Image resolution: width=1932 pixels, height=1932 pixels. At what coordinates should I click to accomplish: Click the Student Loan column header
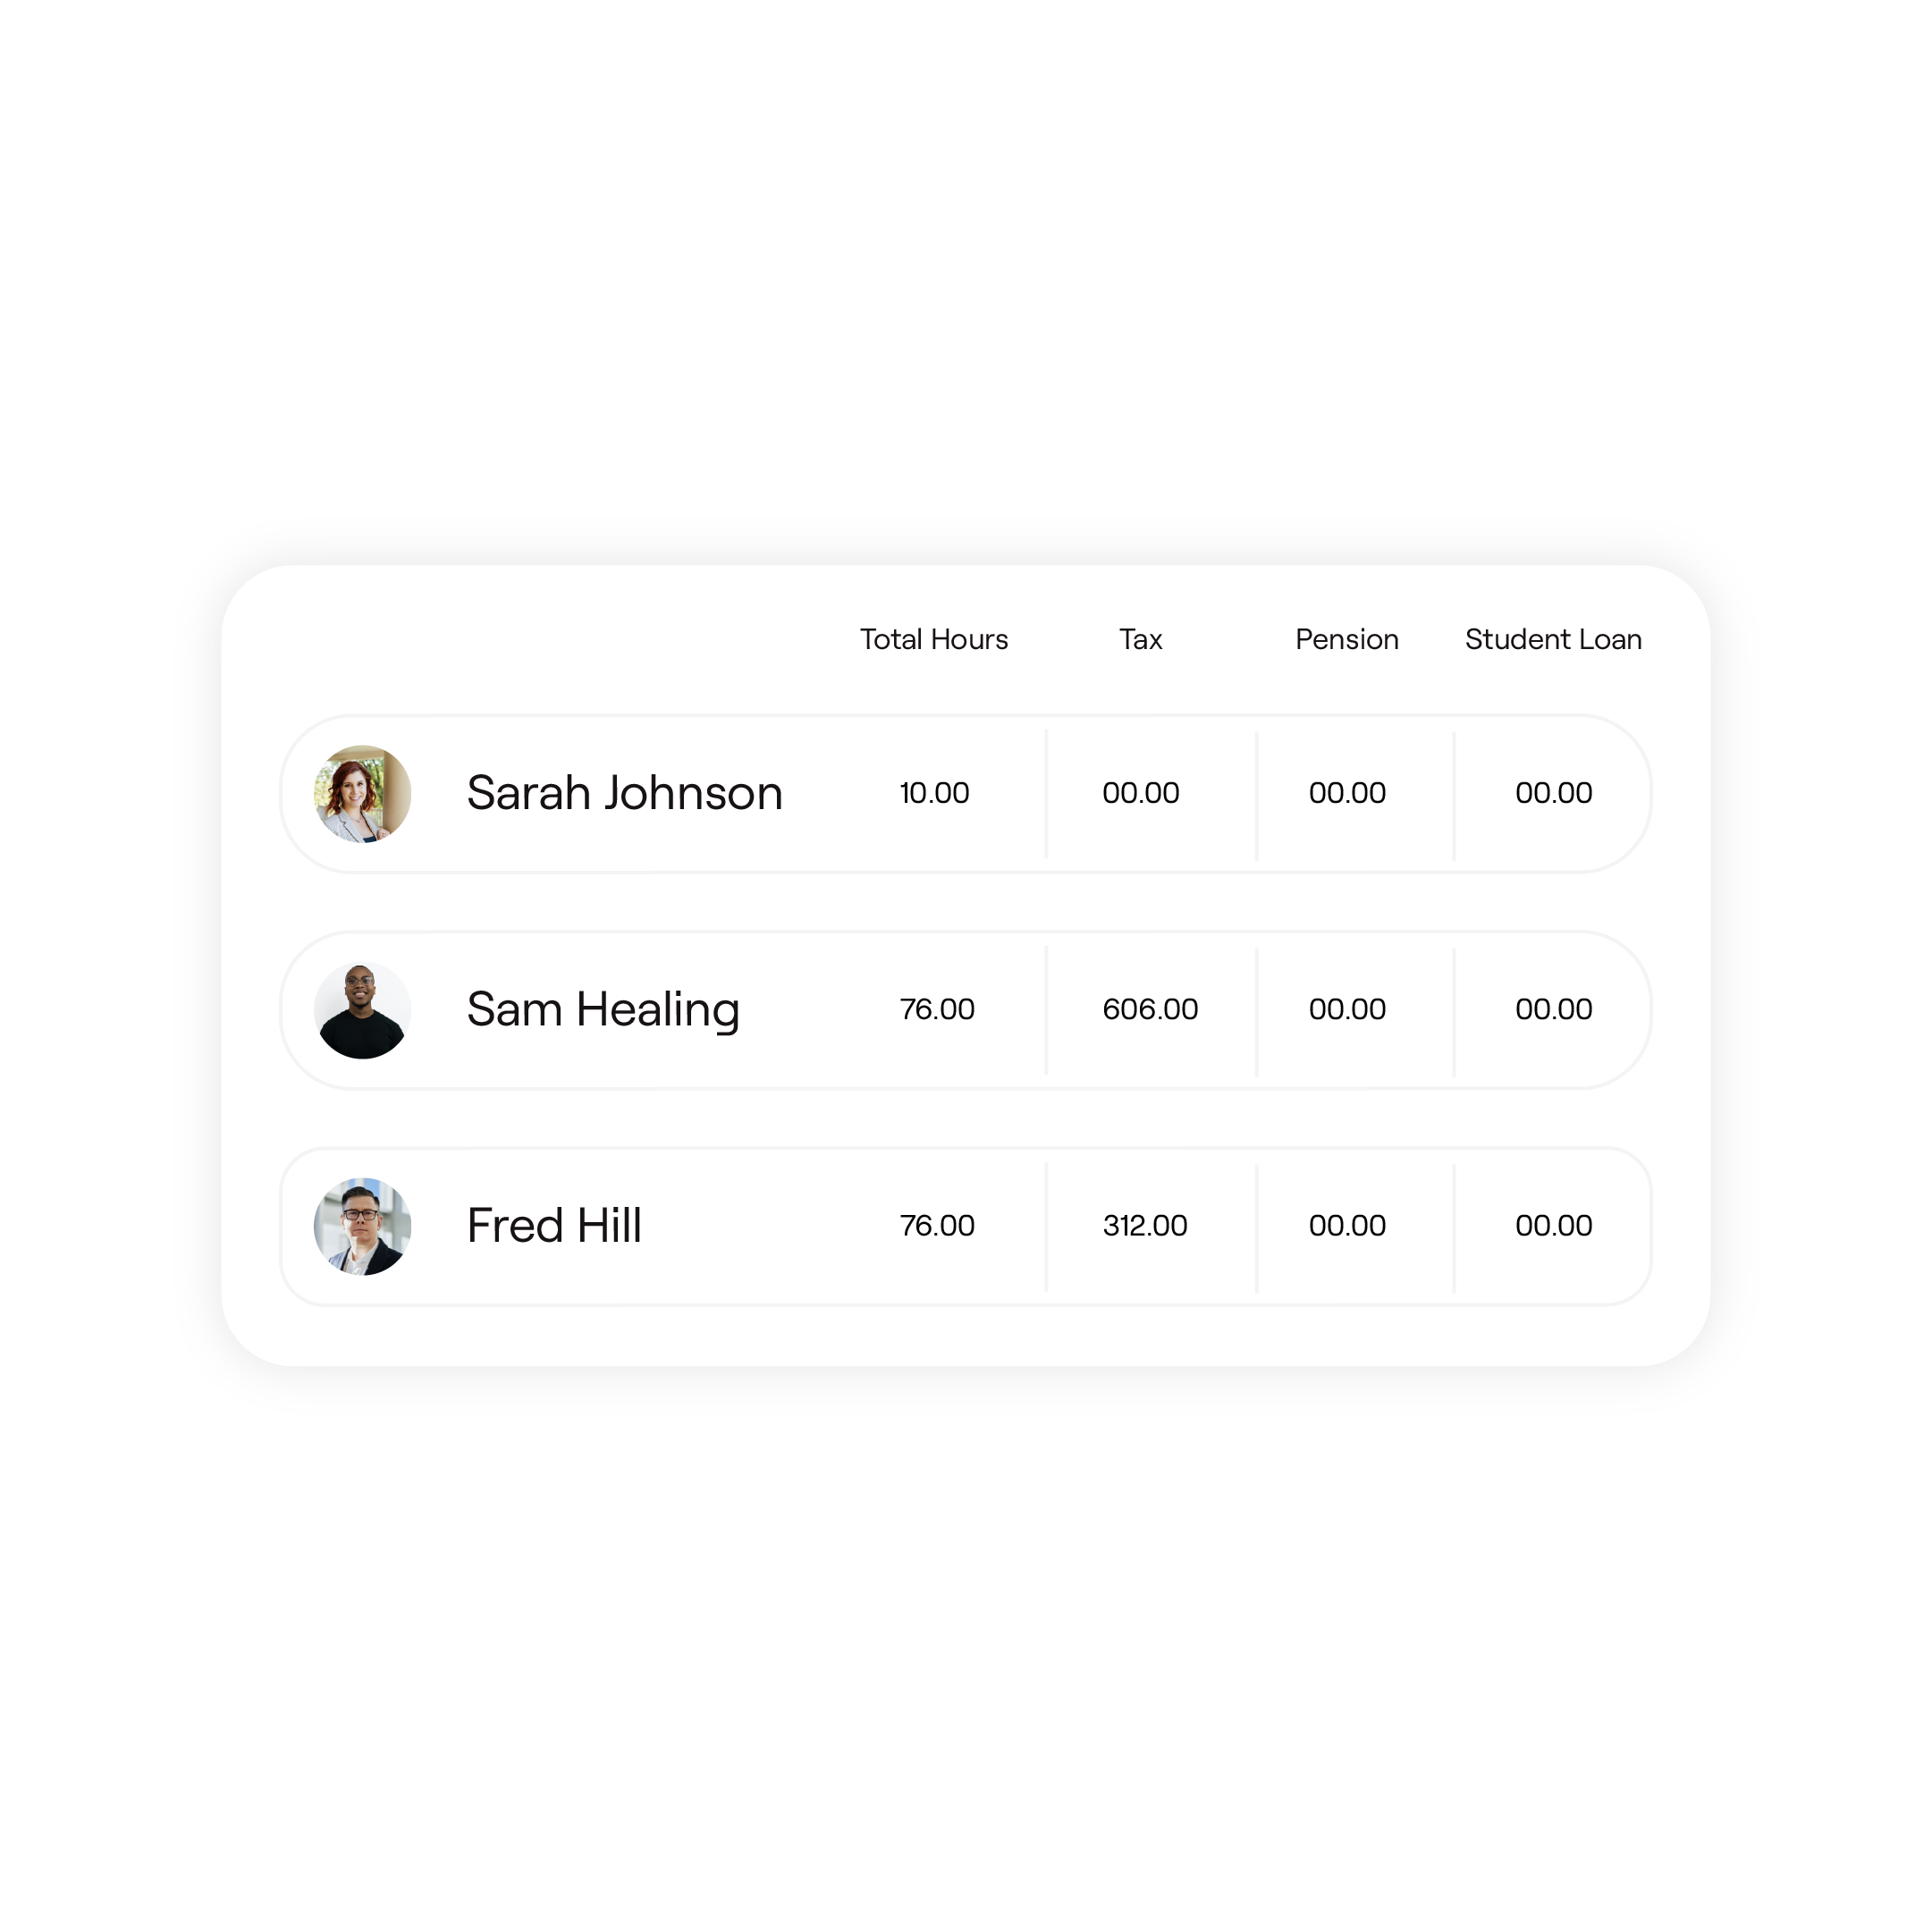(x=1550, y=638)
